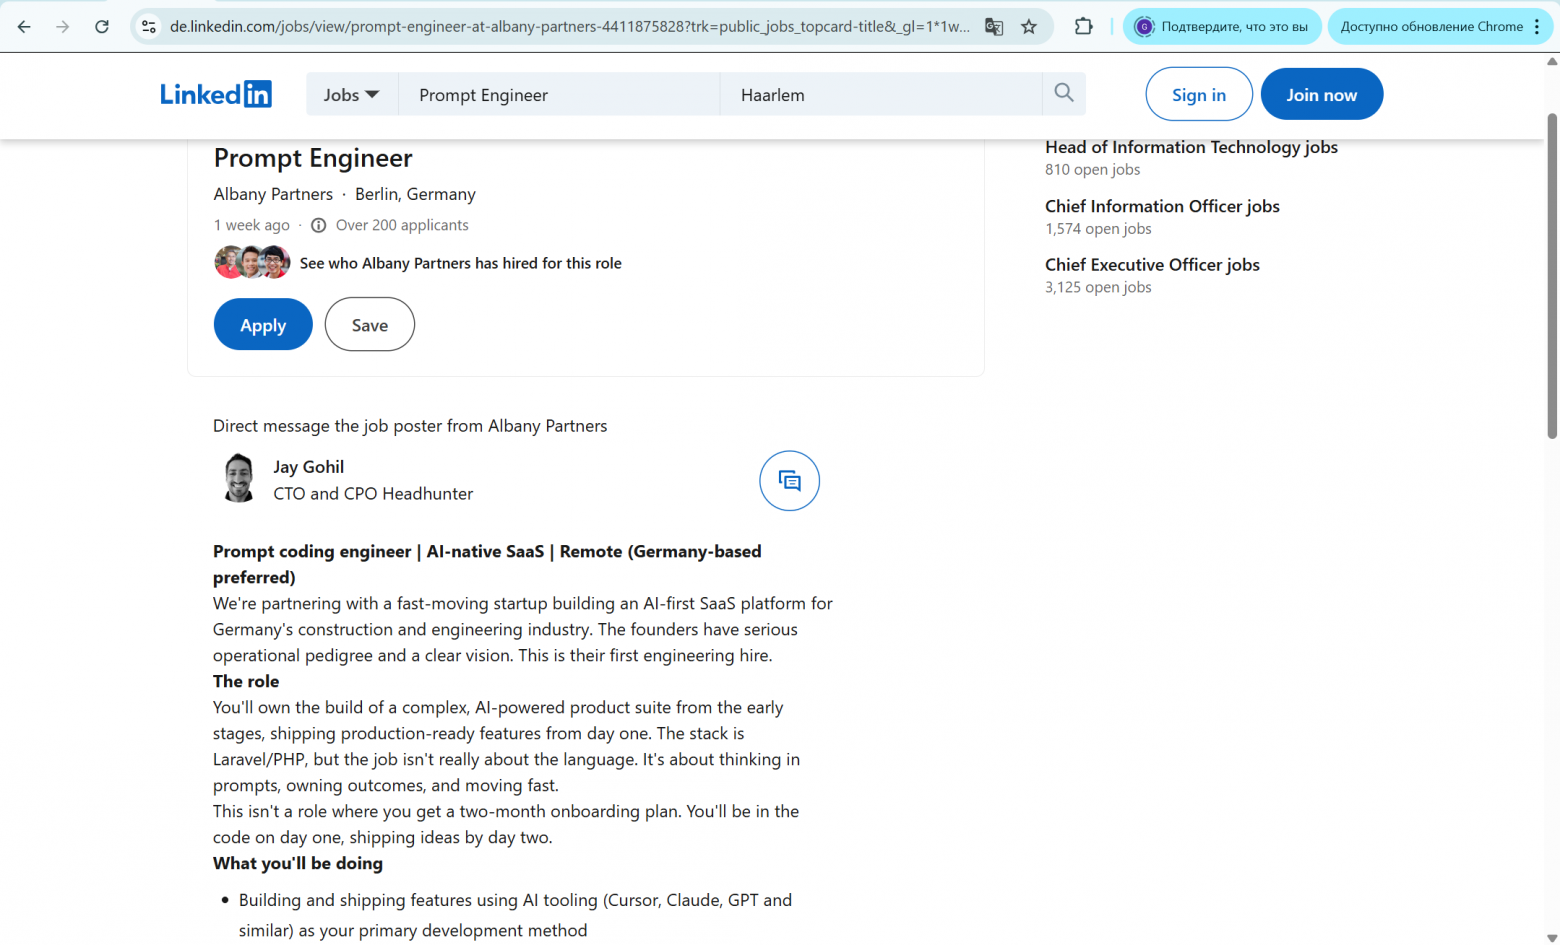Screen dimensions: 1560x945
Task: Click '1 week ago' posting date
Action: coord(252,225)
